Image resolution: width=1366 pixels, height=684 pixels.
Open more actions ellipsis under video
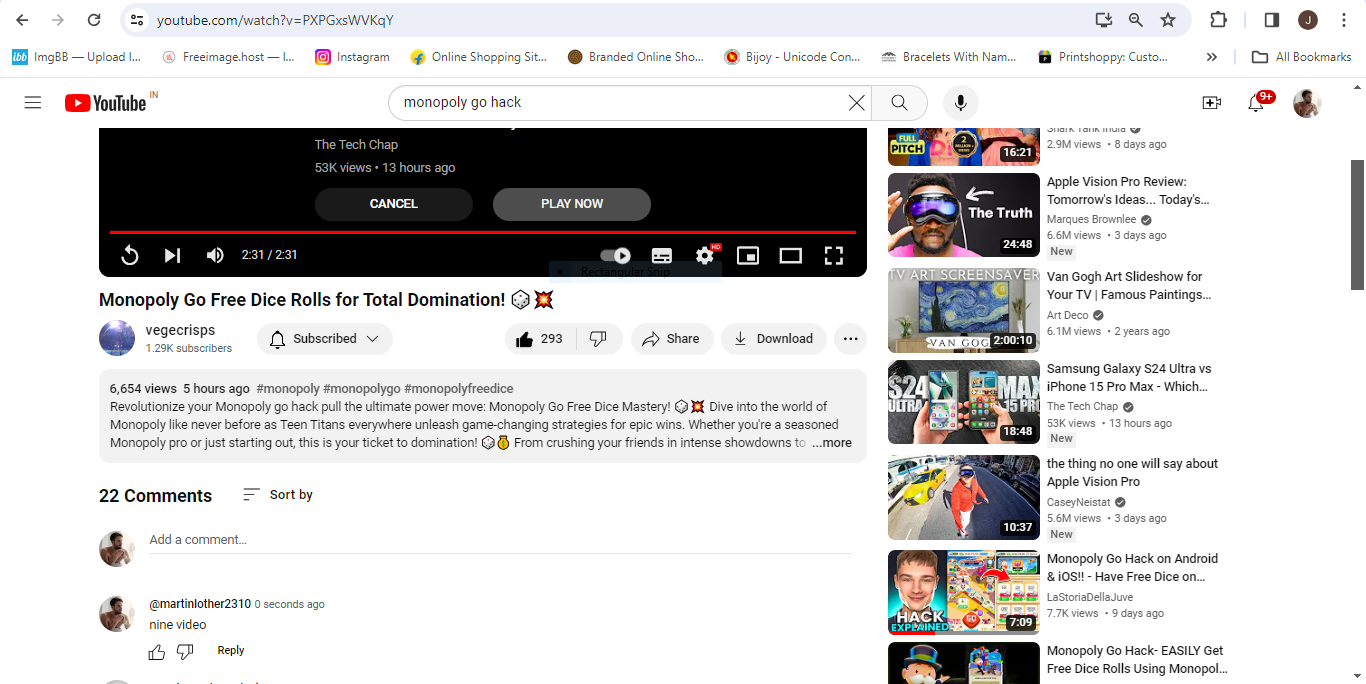pyautogui.click(x=851, y=339)
